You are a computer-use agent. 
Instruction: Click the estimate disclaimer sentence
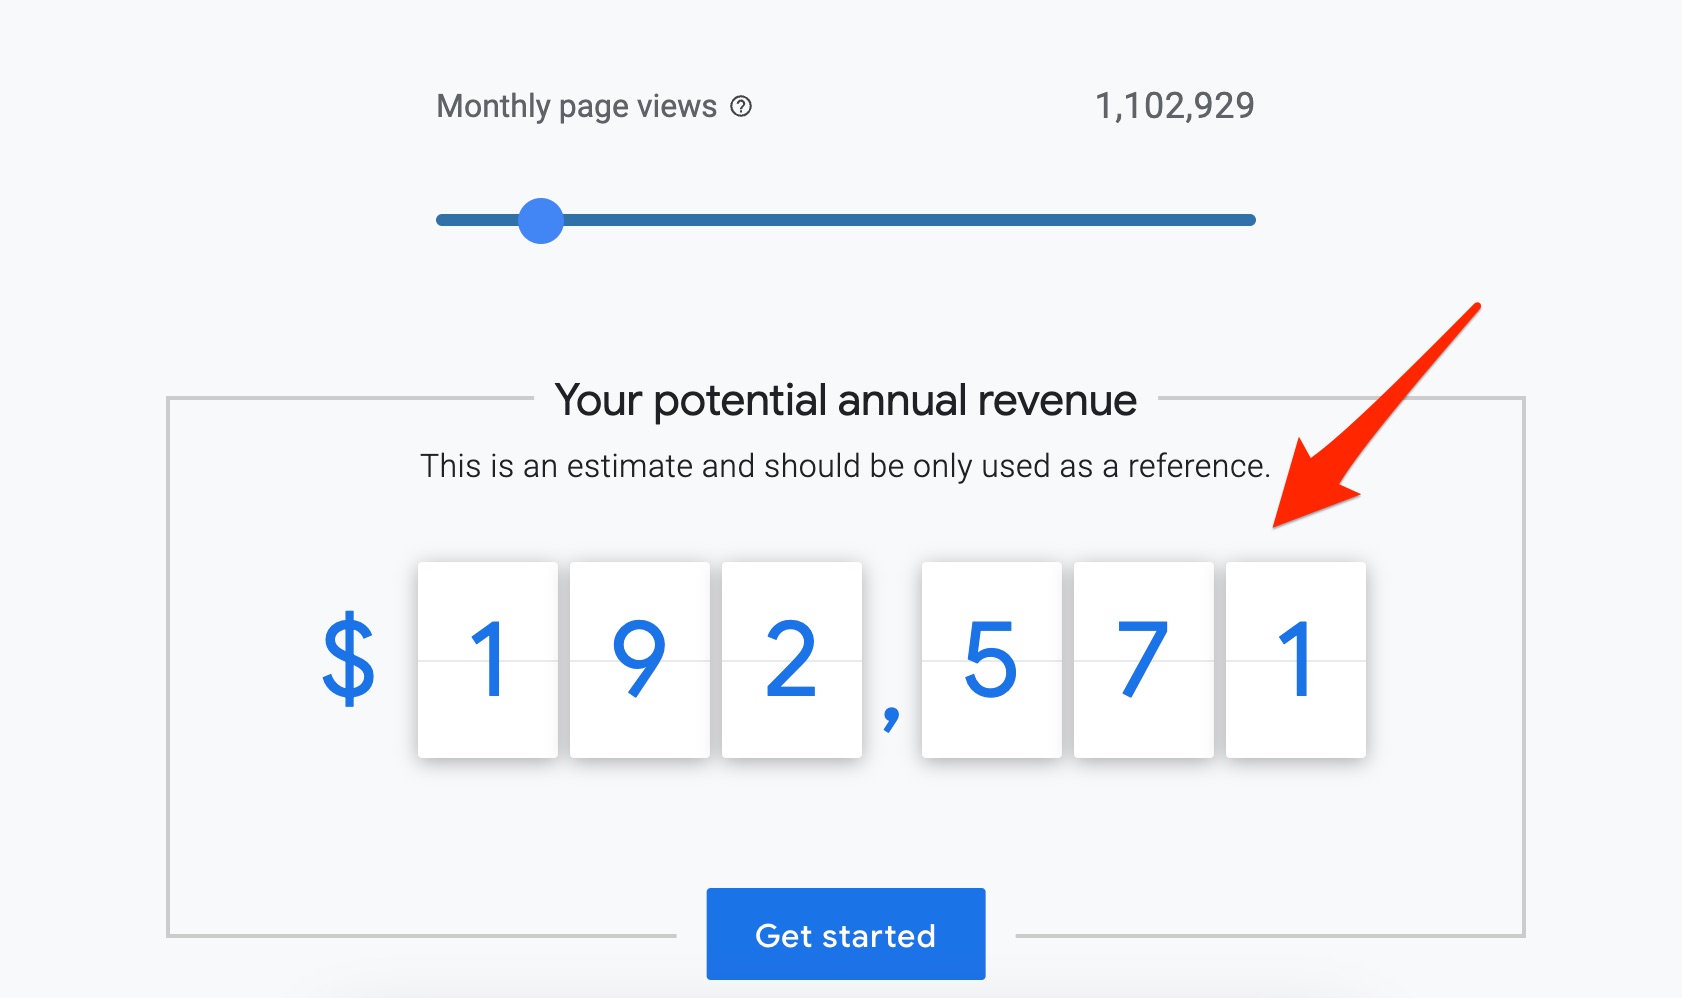tap(846, 466)
